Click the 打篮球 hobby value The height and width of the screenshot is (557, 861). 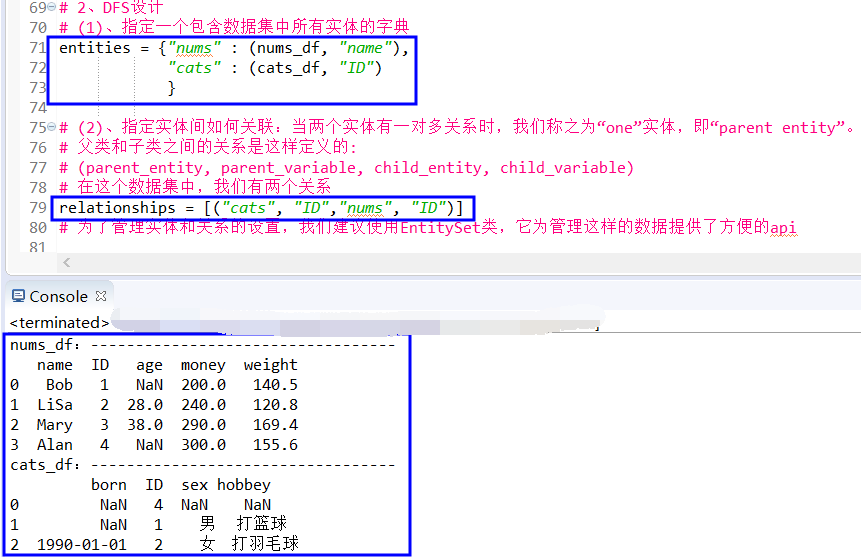261,524
